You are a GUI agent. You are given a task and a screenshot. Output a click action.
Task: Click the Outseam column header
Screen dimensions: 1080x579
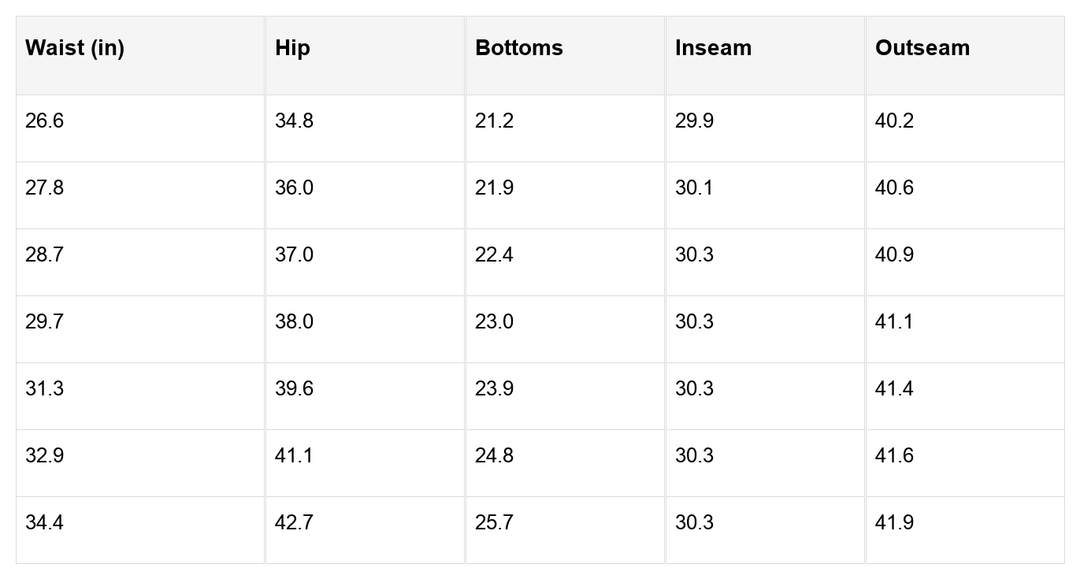point(922,48)
